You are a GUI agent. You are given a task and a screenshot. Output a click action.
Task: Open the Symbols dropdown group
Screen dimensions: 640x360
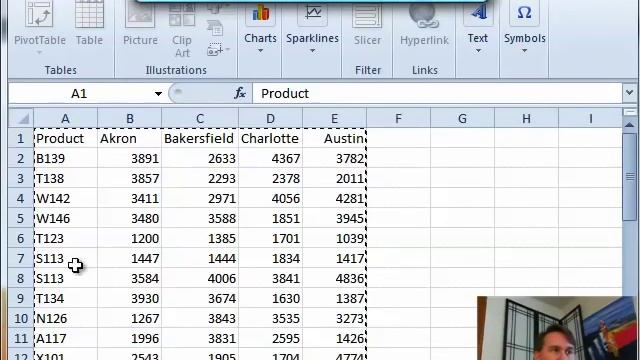[524, 29]
